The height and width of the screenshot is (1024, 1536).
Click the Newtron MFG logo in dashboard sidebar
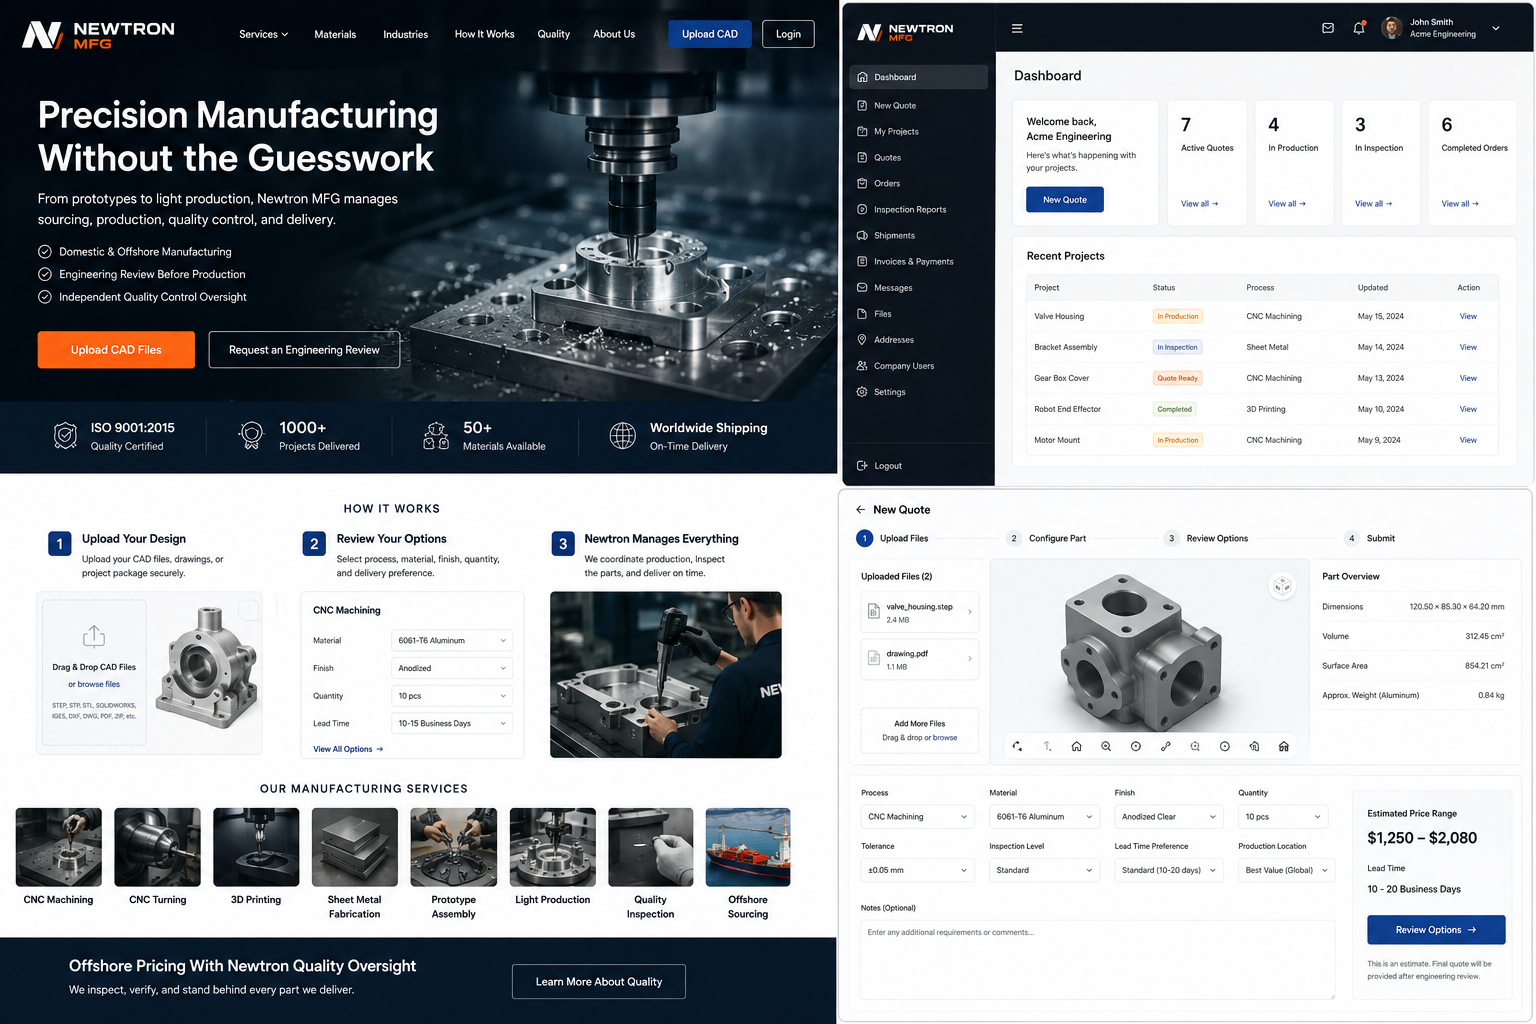click(905, 32)
